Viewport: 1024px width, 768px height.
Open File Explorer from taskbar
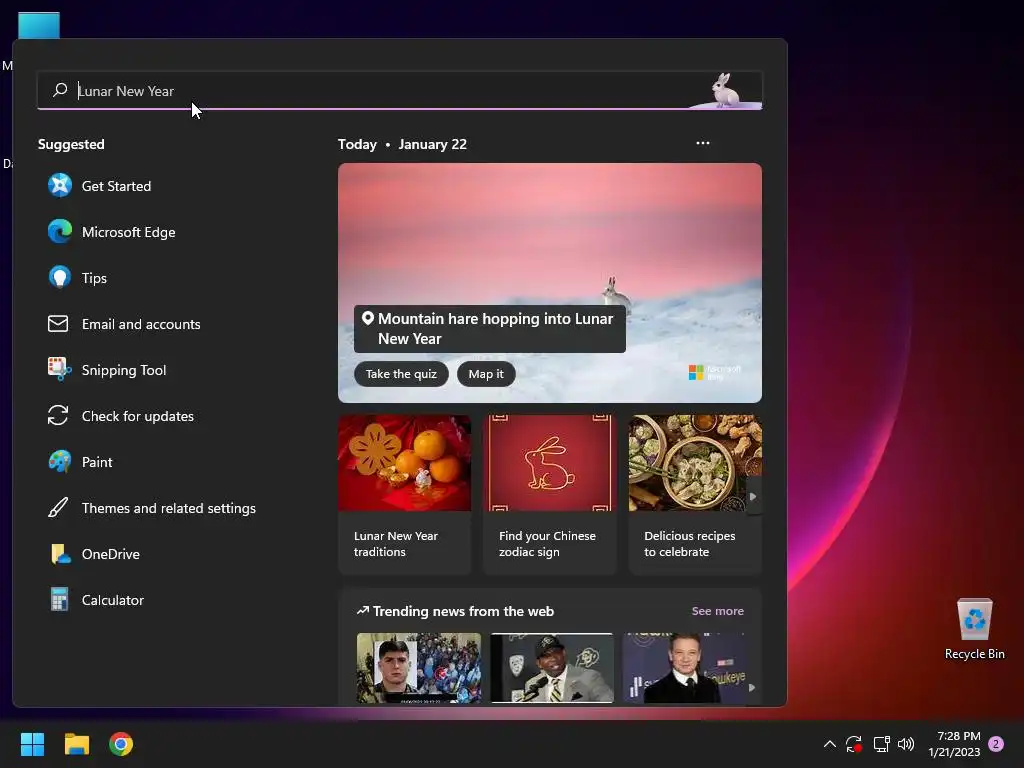point(76,744)
